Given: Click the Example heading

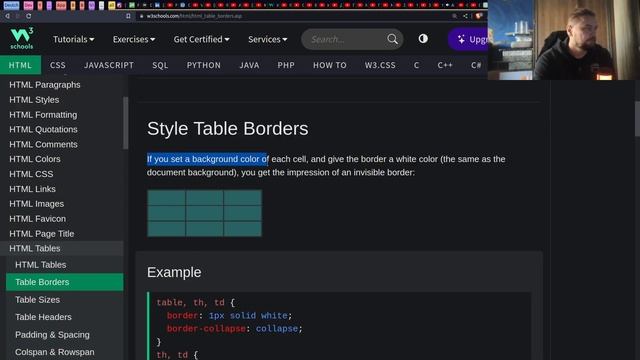Looking at the screenshot, I should pyautogui.click(x=174, y=272).
